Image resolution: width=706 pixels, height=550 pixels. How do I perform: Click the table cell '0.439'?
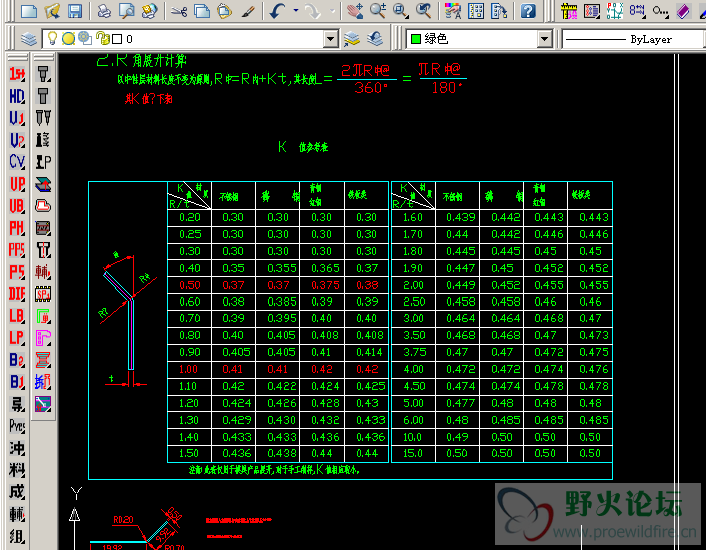[x=460, y=217]
